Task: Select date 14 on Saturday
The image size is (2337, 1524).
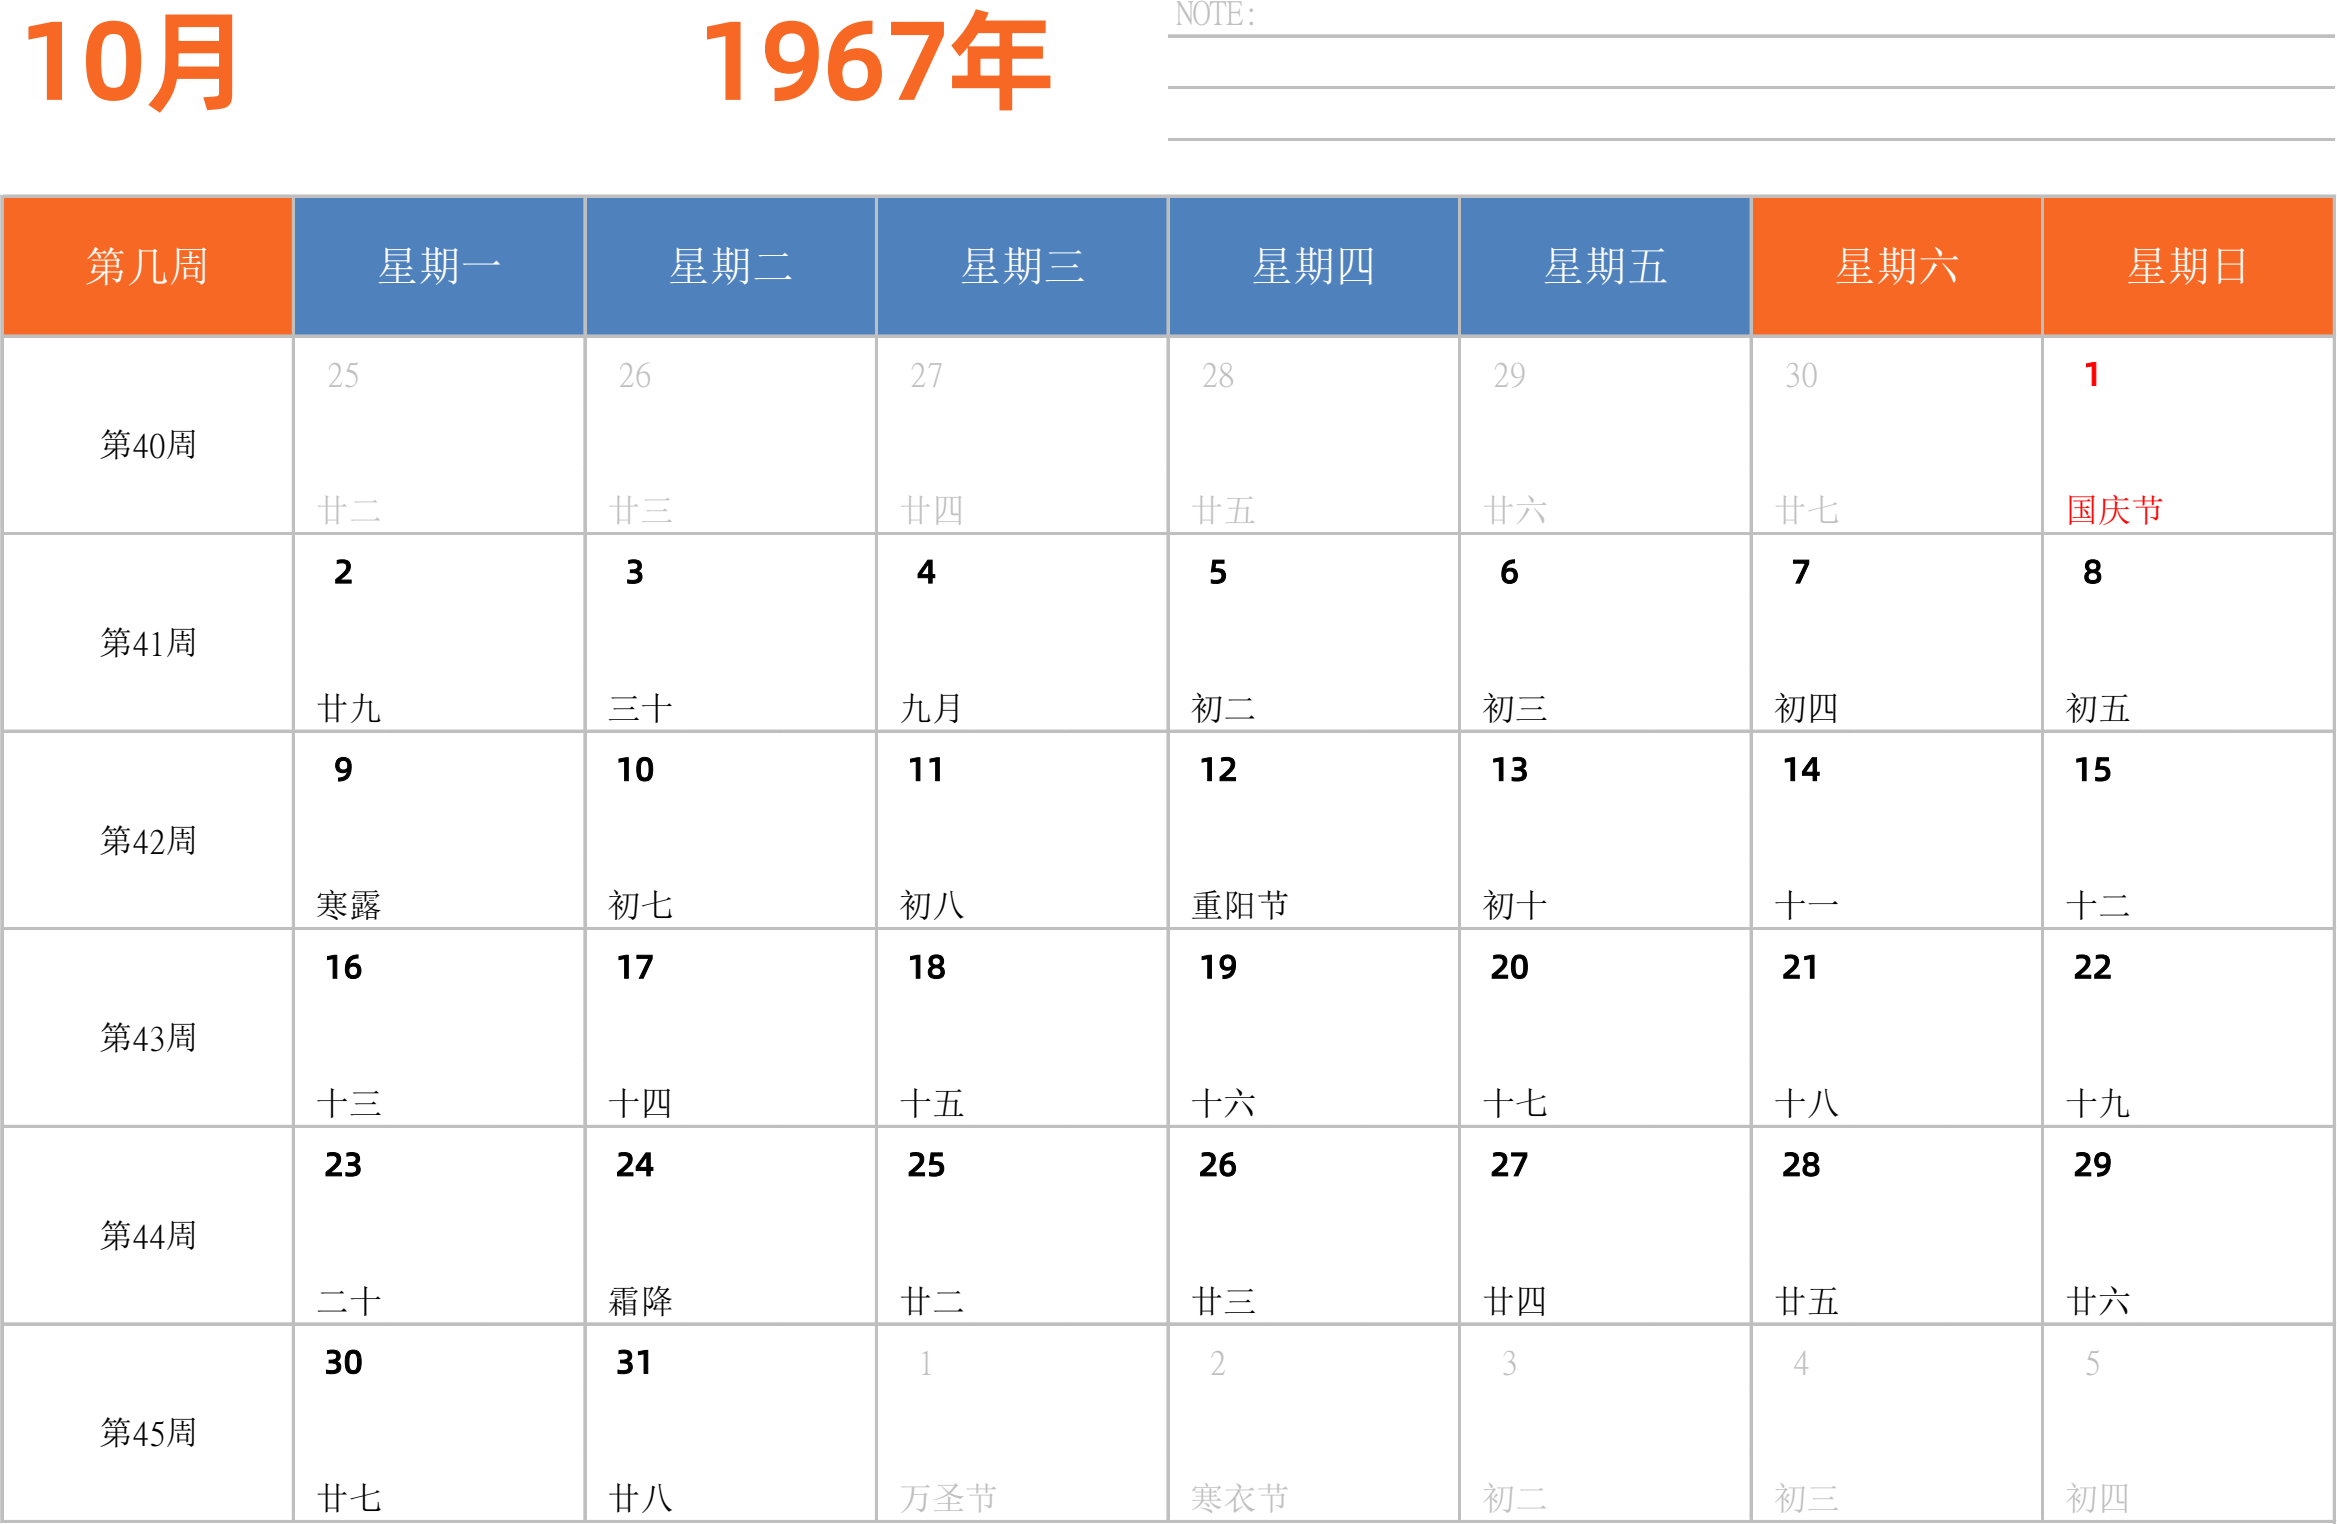Action: [1801, 770]
